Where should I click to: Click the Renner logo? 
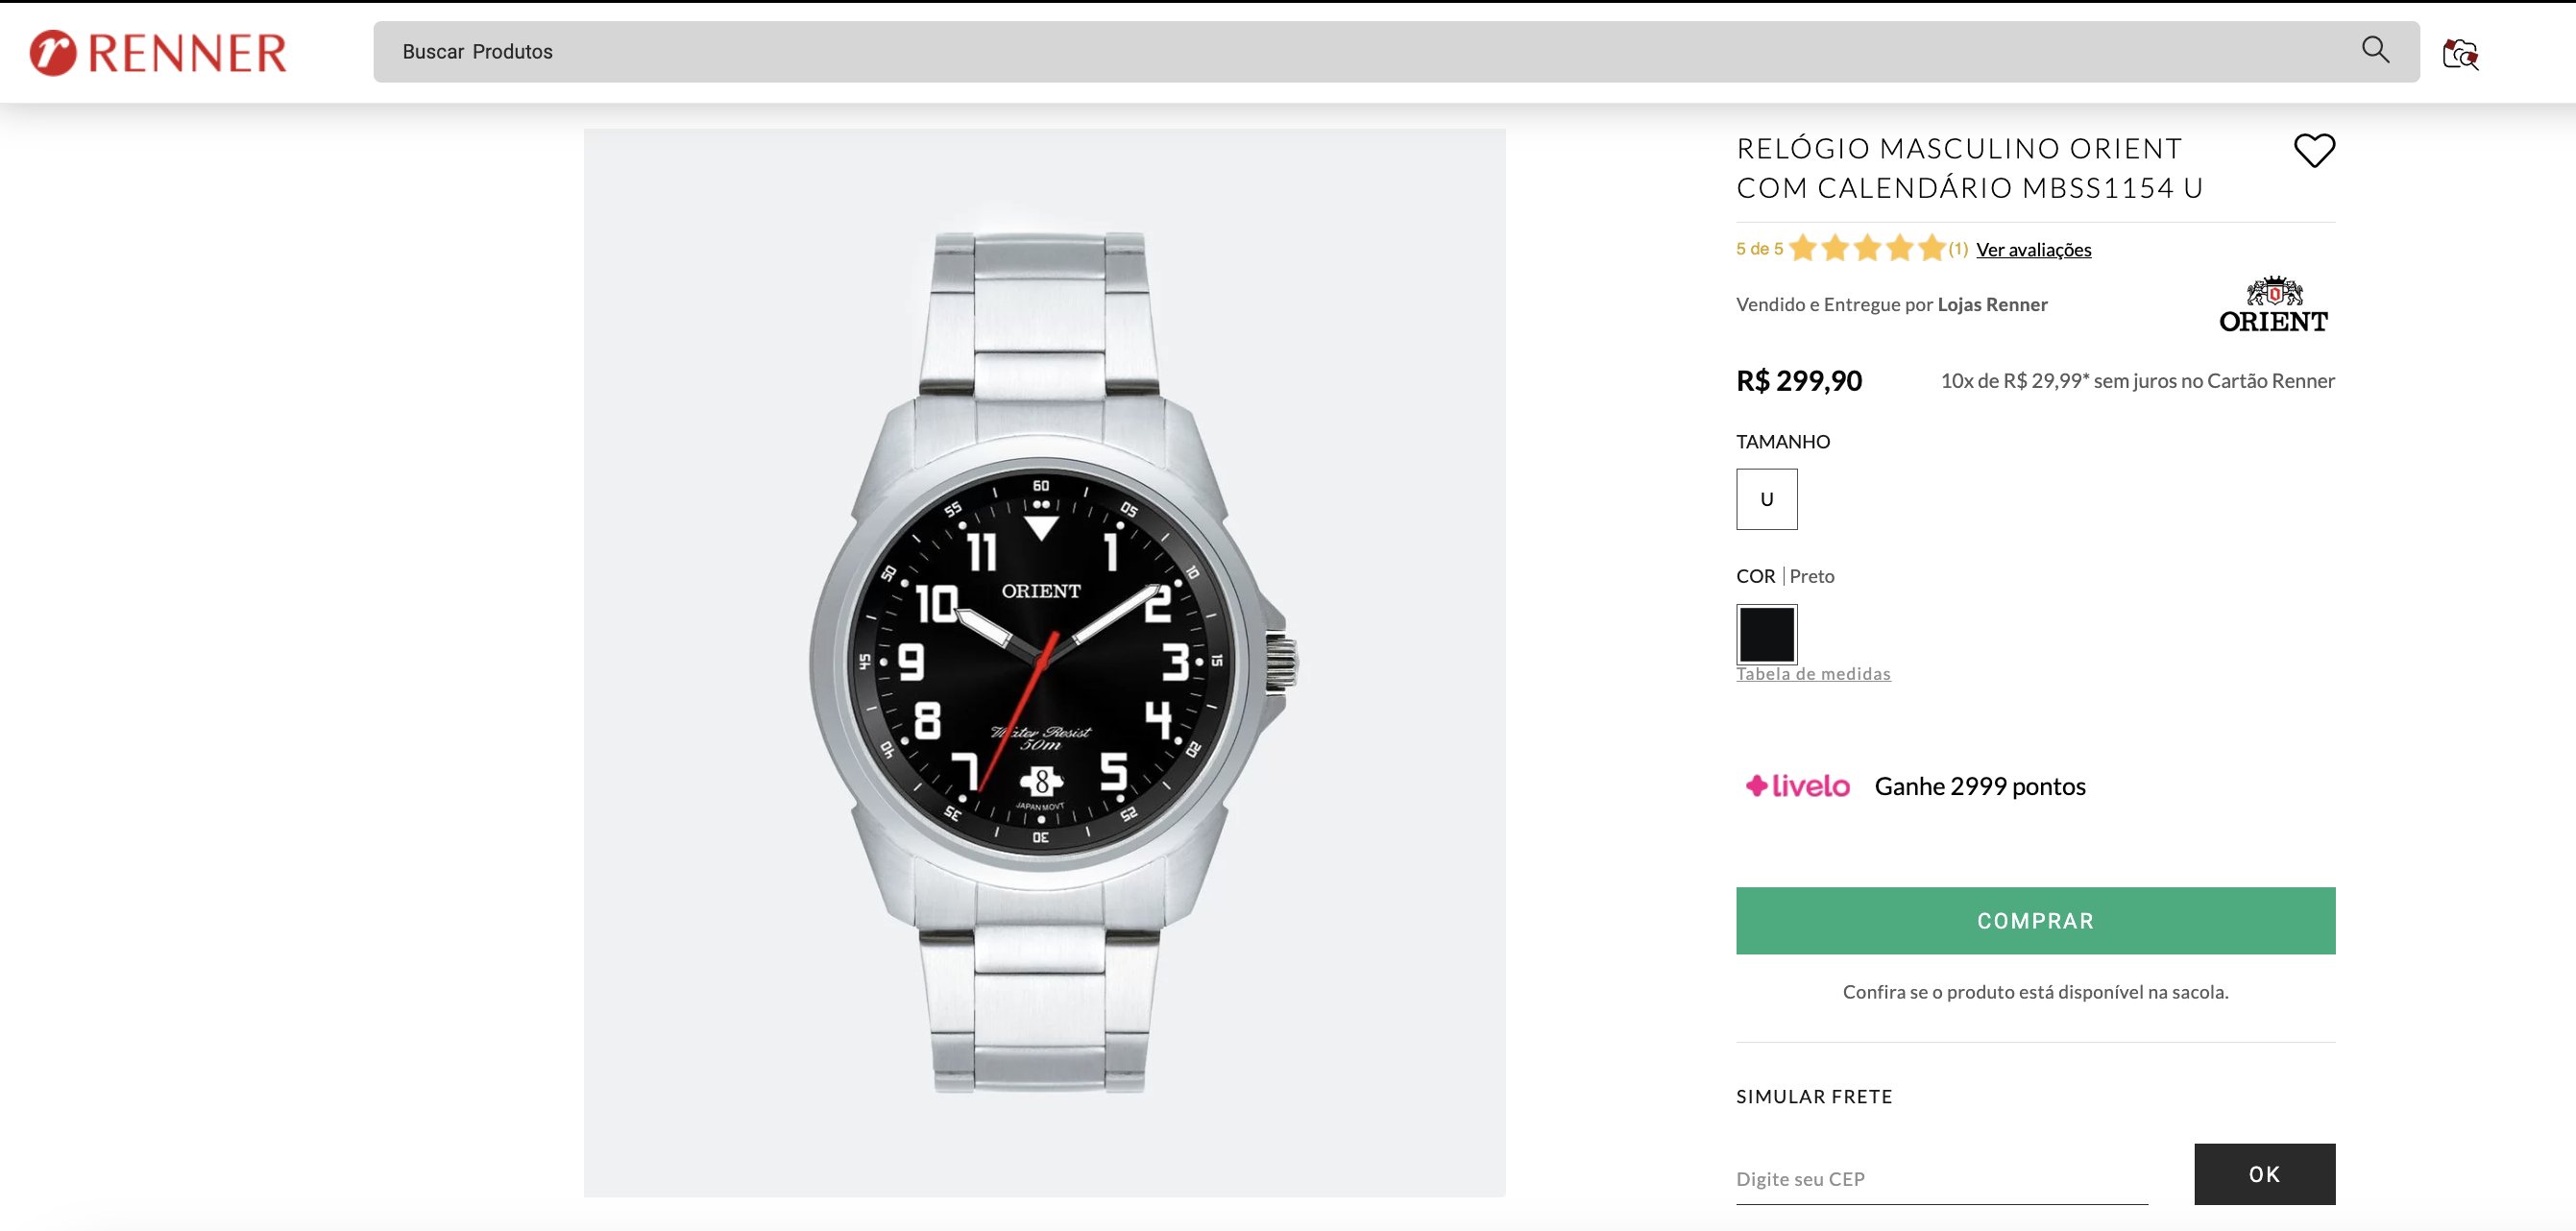coord(158,53)
